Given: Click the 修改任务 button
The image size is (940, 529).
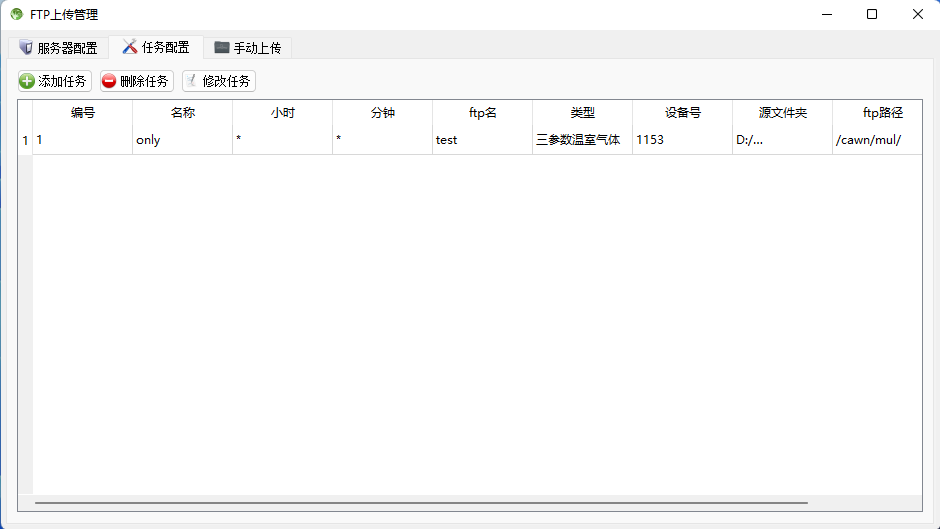Looking at the screenshot, I should tap(219, 81).
